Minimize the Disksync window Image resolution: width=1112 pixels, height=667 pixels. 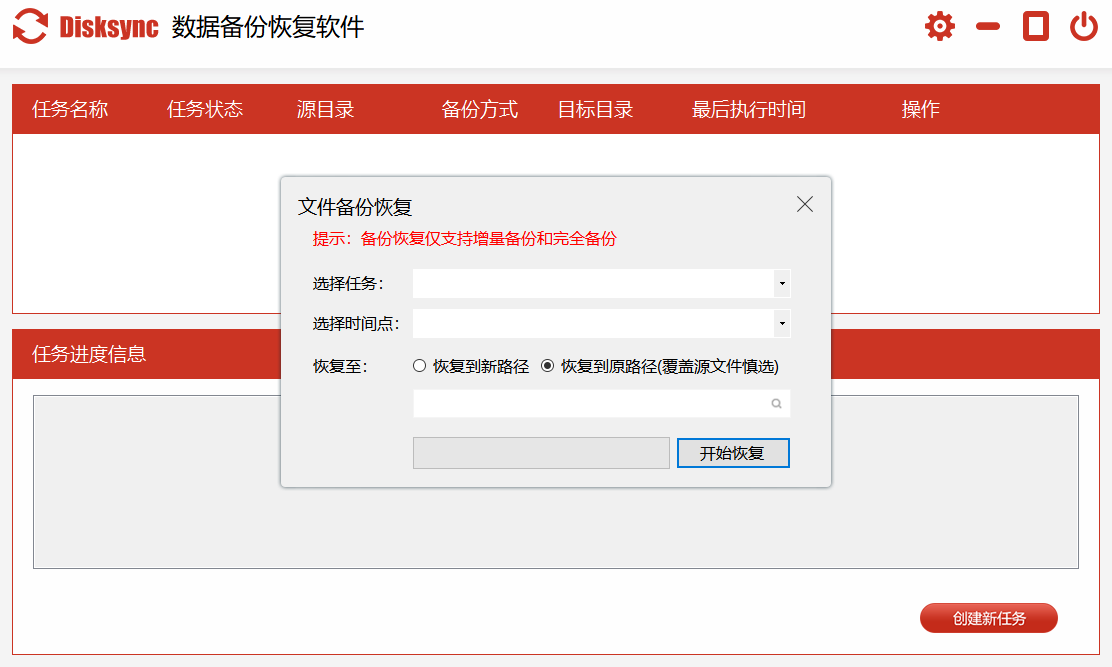coord(987,26)
